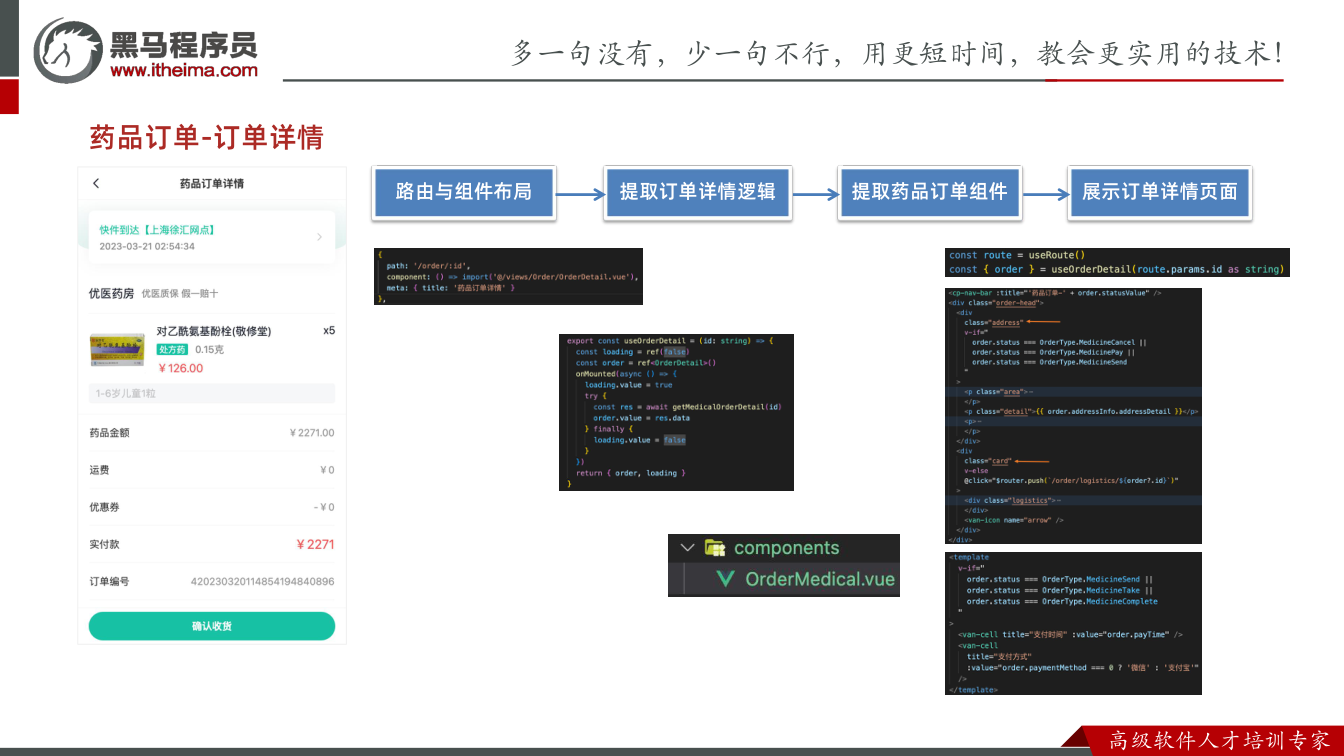The height and width of the screenshot is (756, 1344).
Task: Click the green 处方药 tag
Action: tap(172, 350)
